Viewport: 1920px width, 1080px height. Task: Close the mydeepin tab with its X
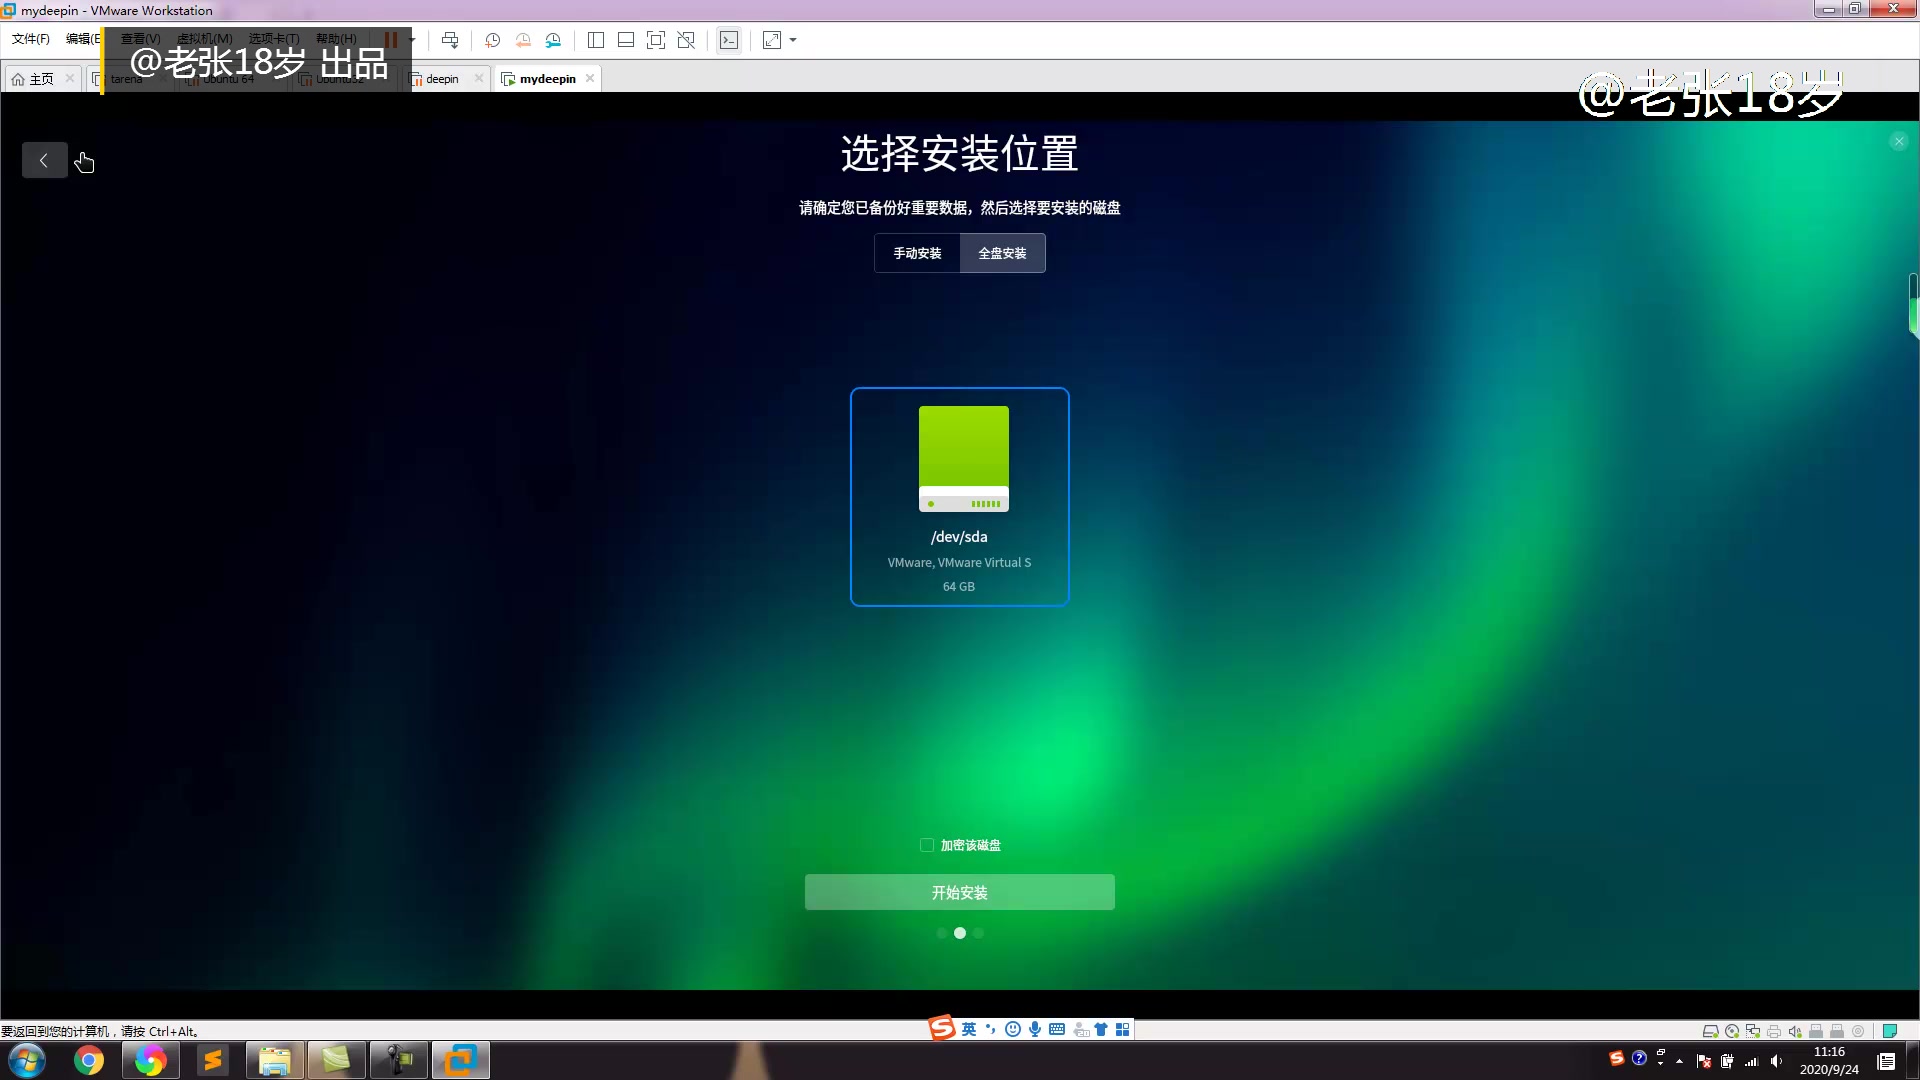coord(590,78)
